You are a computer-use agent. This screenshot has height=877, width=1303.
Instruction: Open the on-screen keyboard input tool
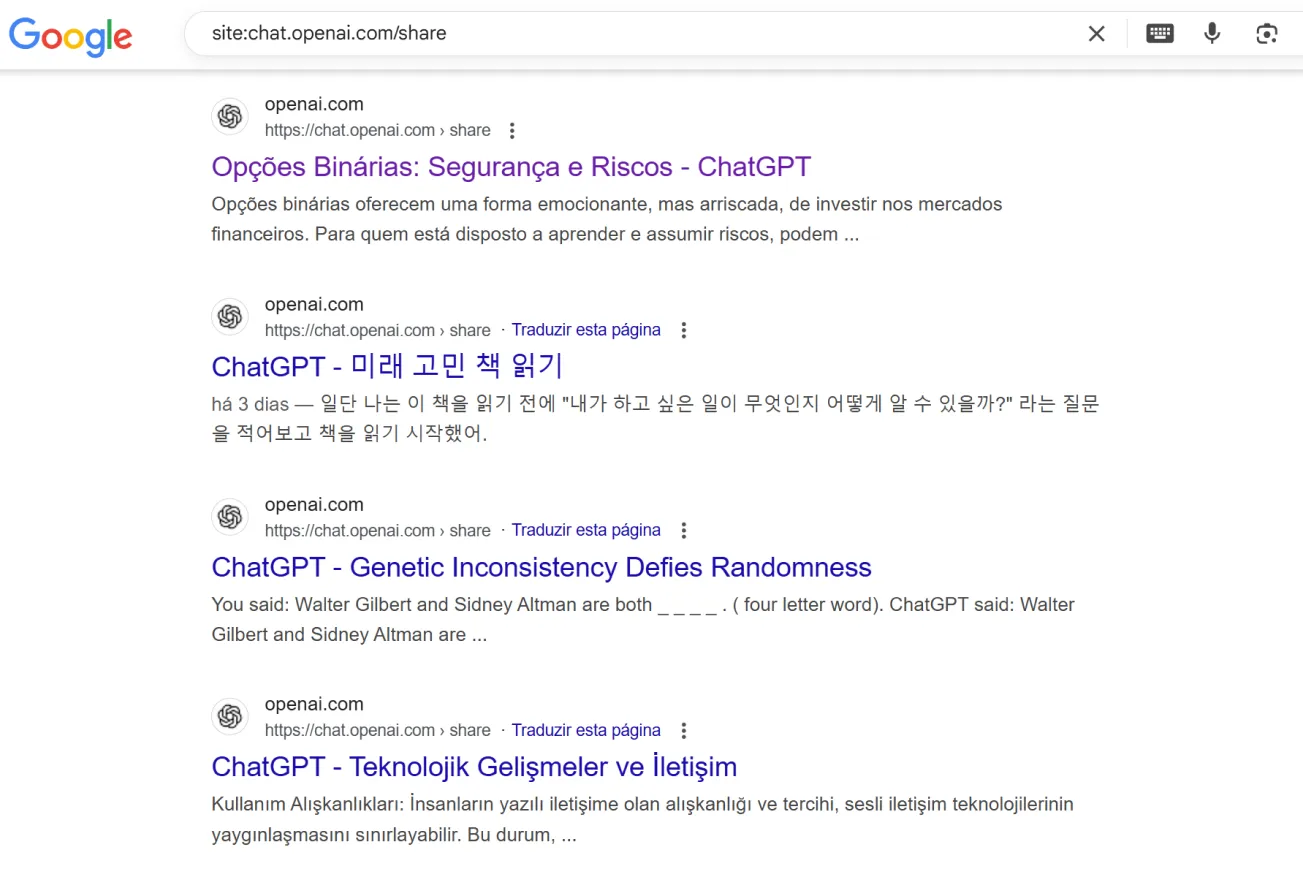(1160, 33)
